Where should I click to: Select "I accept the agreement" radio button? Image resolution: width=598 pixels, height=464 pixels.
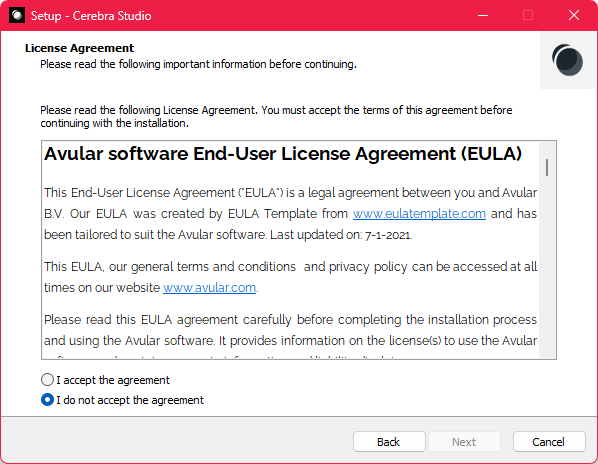click(x=47, y=380)
